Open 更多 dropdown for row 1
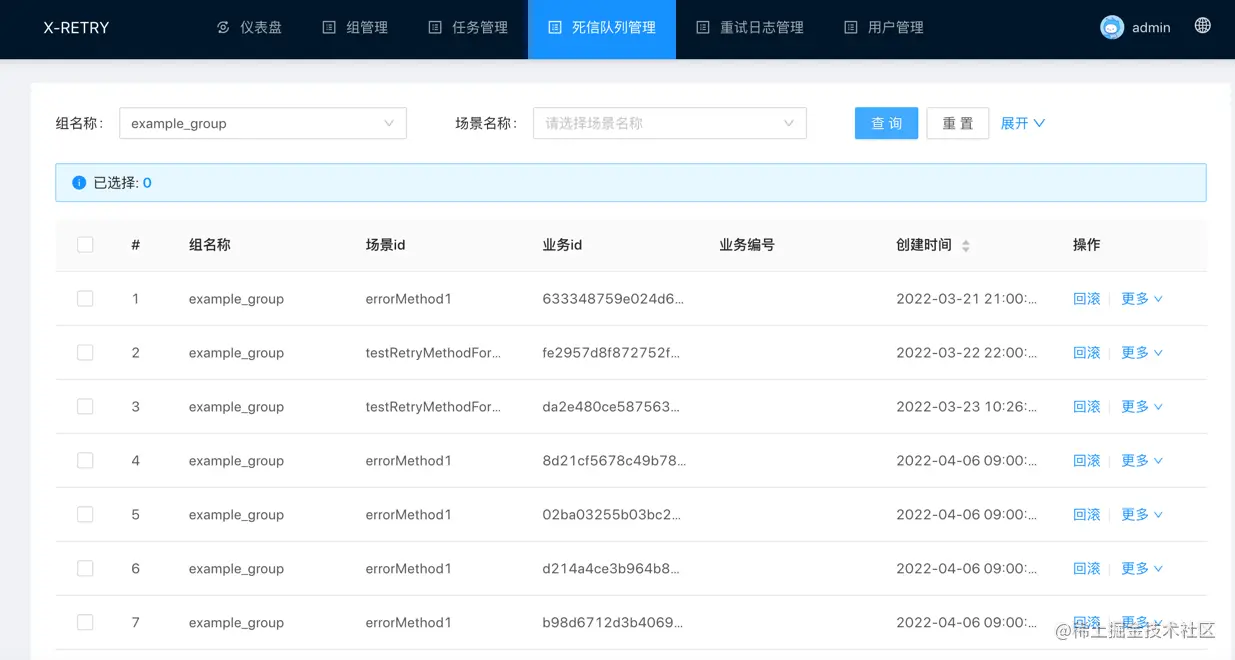 coord(1142,299)
